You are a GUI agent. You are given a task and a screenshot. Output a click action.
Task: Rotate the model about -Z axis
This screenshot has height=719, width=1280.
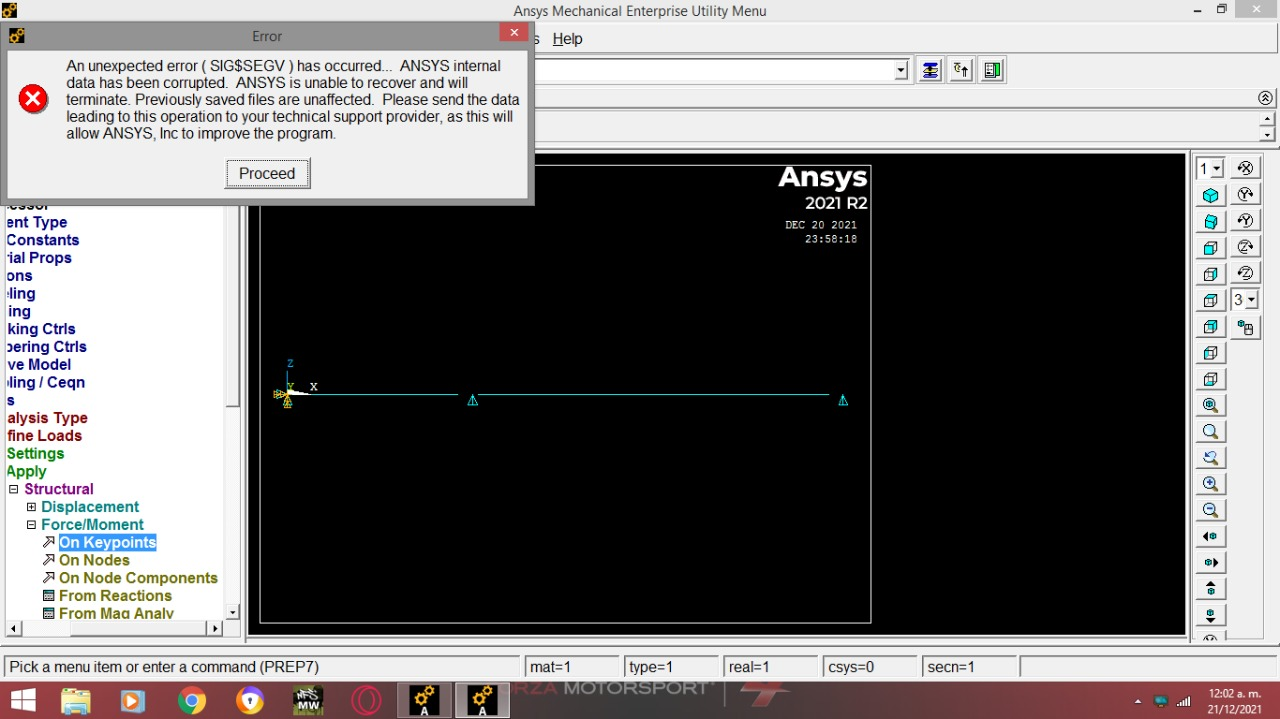(x=1245, y=273)
